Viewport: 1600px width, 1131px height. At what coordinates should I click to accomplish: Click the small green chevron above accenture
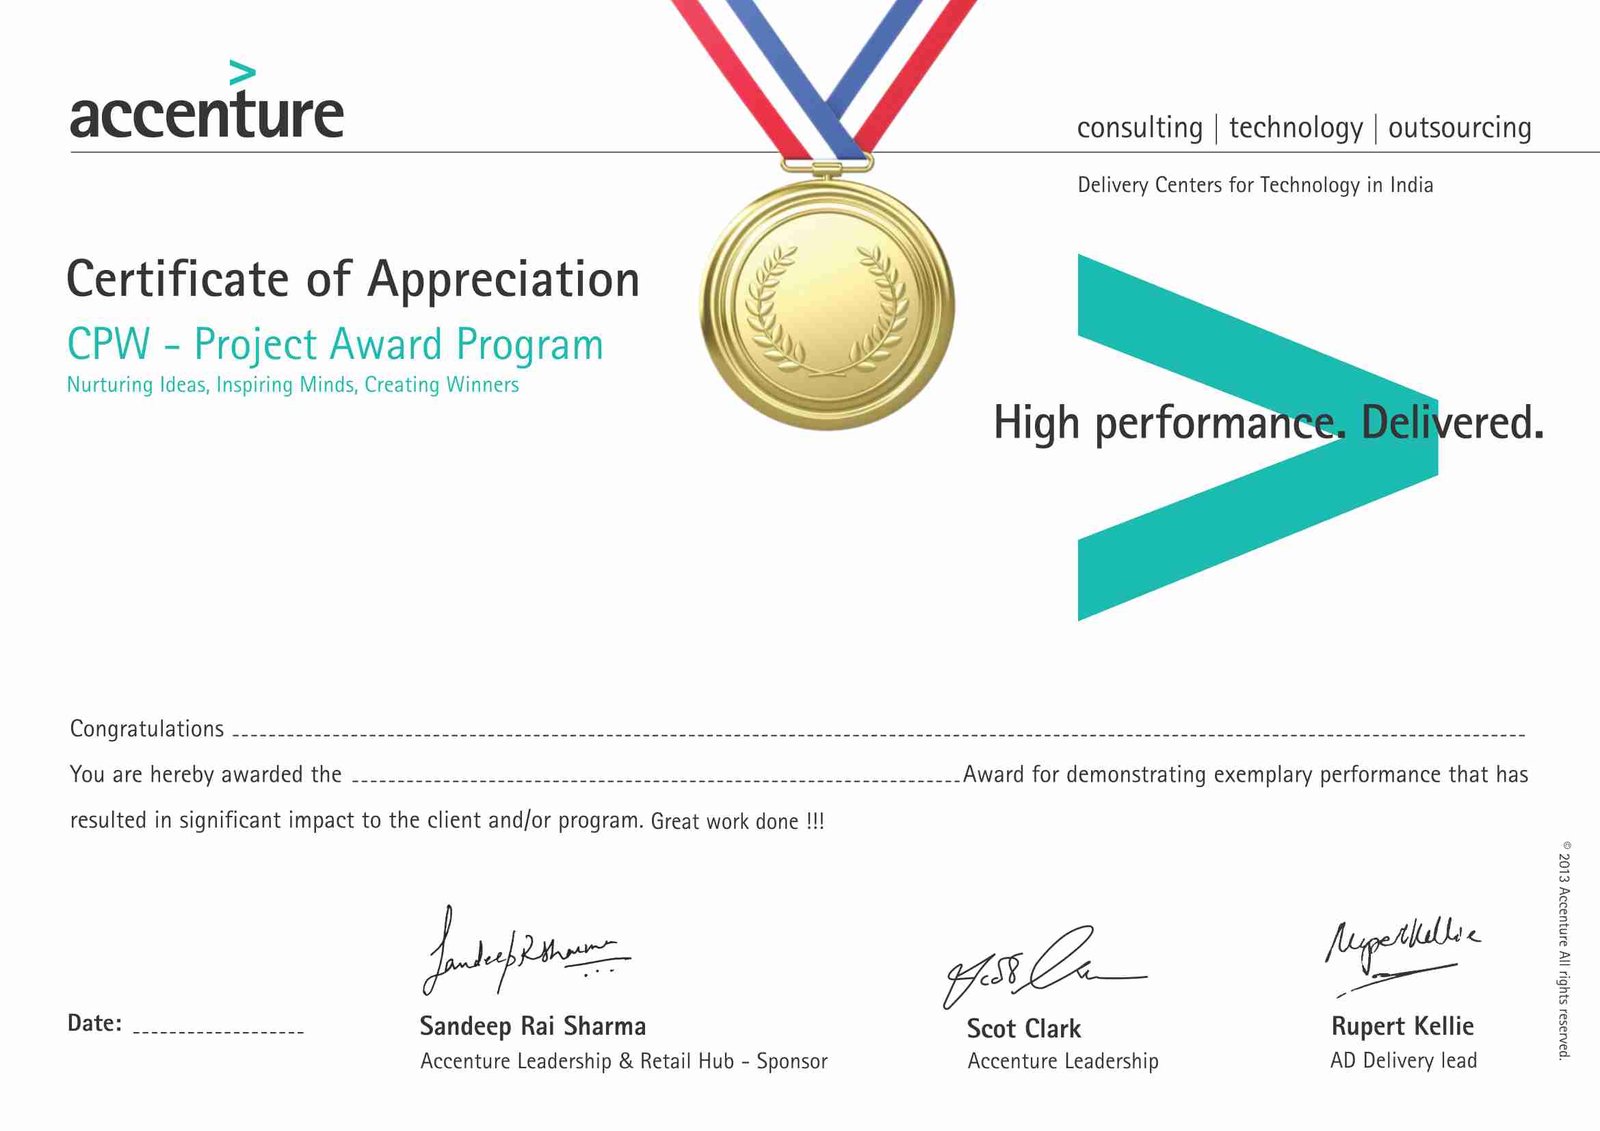point(242,73)
